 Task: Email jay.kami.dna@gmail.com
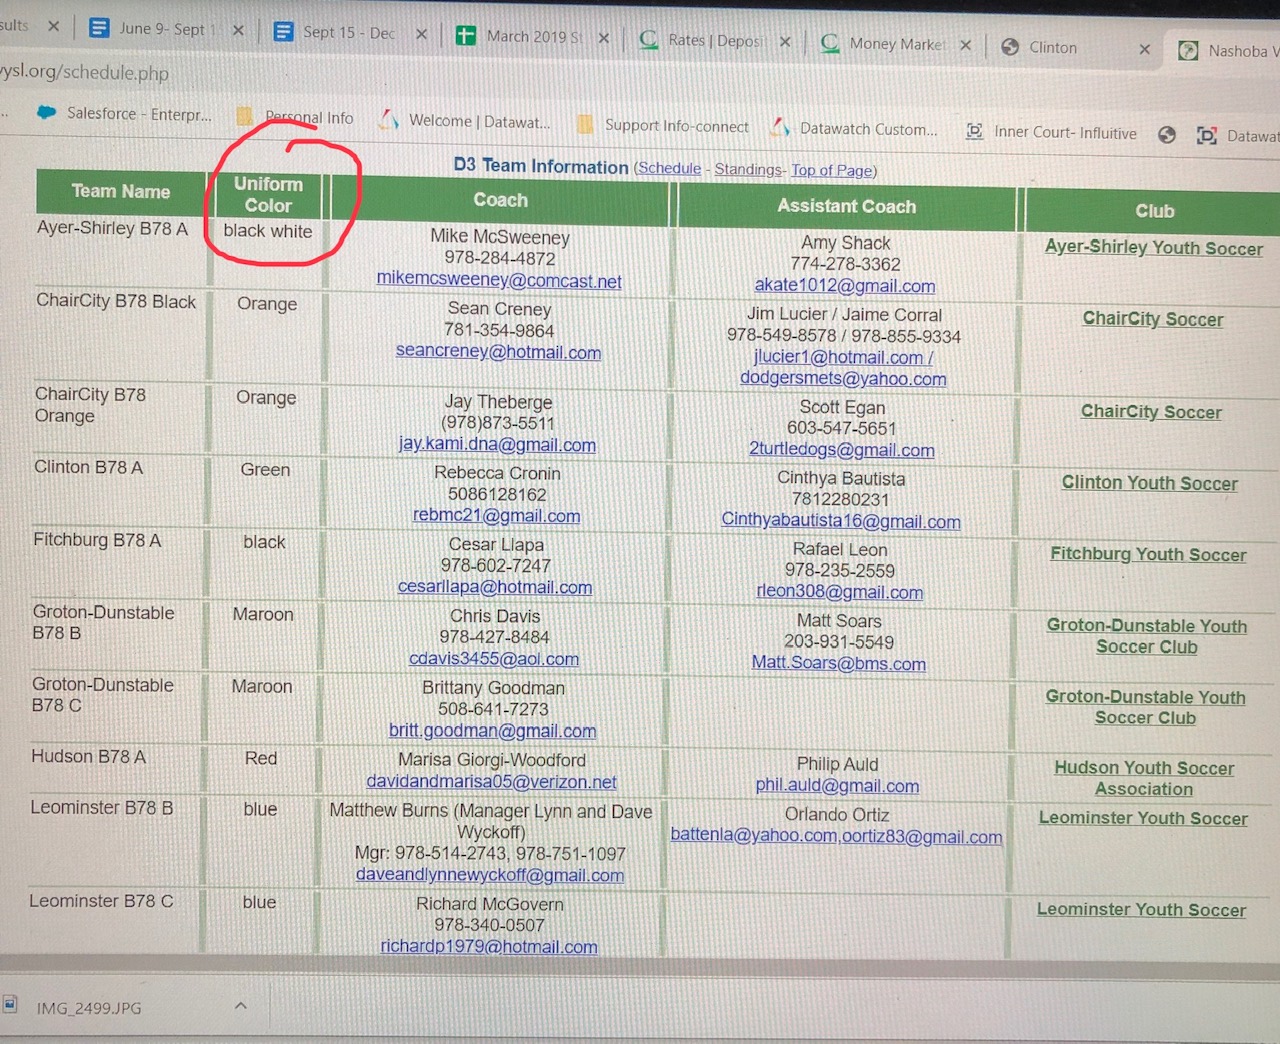tap(497, 445)
